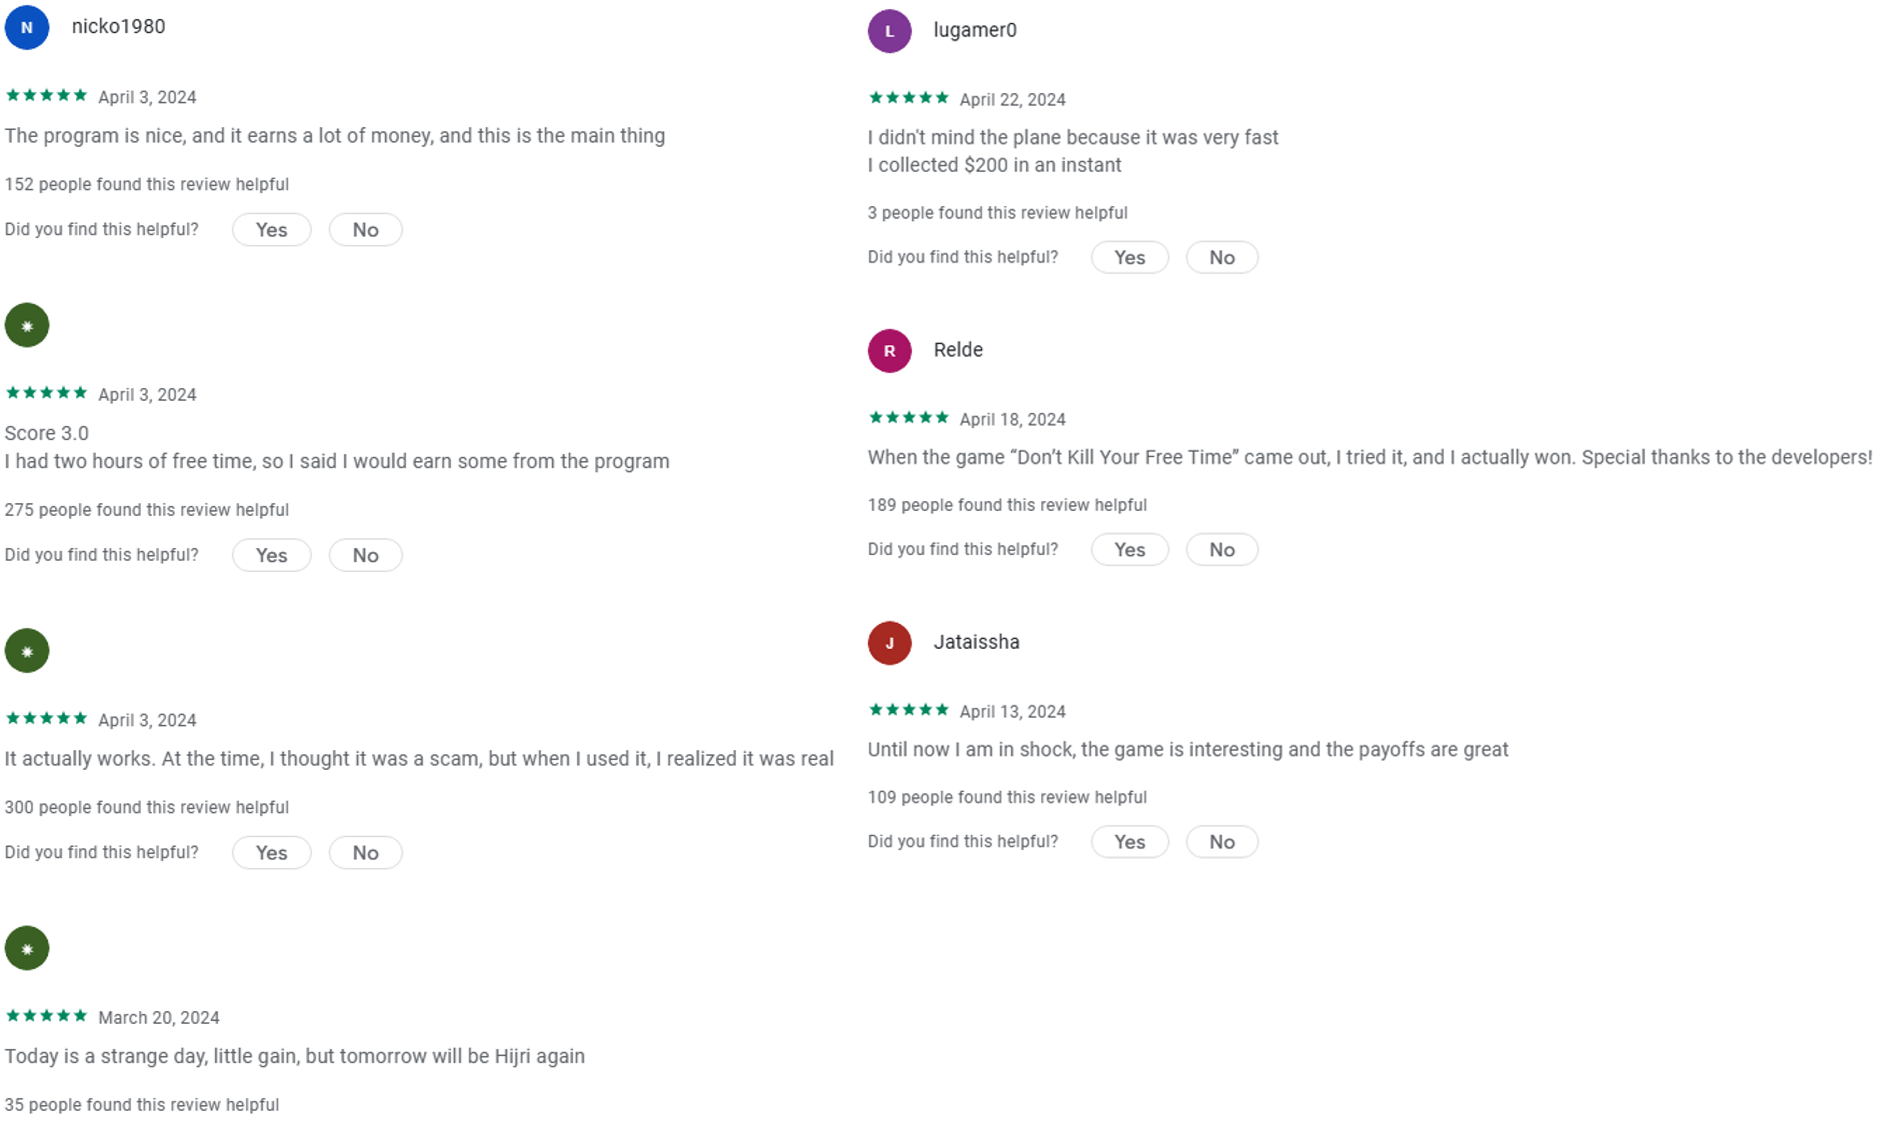Click star rating on nicko1980's review
1878x1121 pixels.
pyautogui.click(x=46, y=96)
